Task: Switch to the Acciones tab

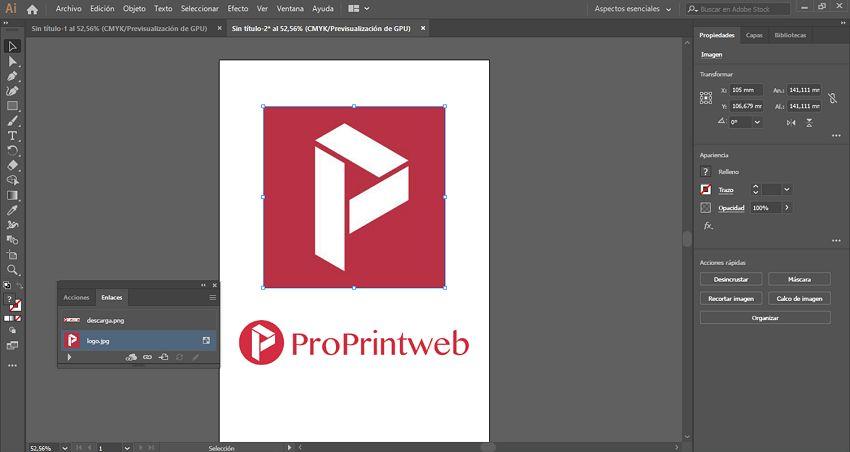Action: click(x=76, y=298)
